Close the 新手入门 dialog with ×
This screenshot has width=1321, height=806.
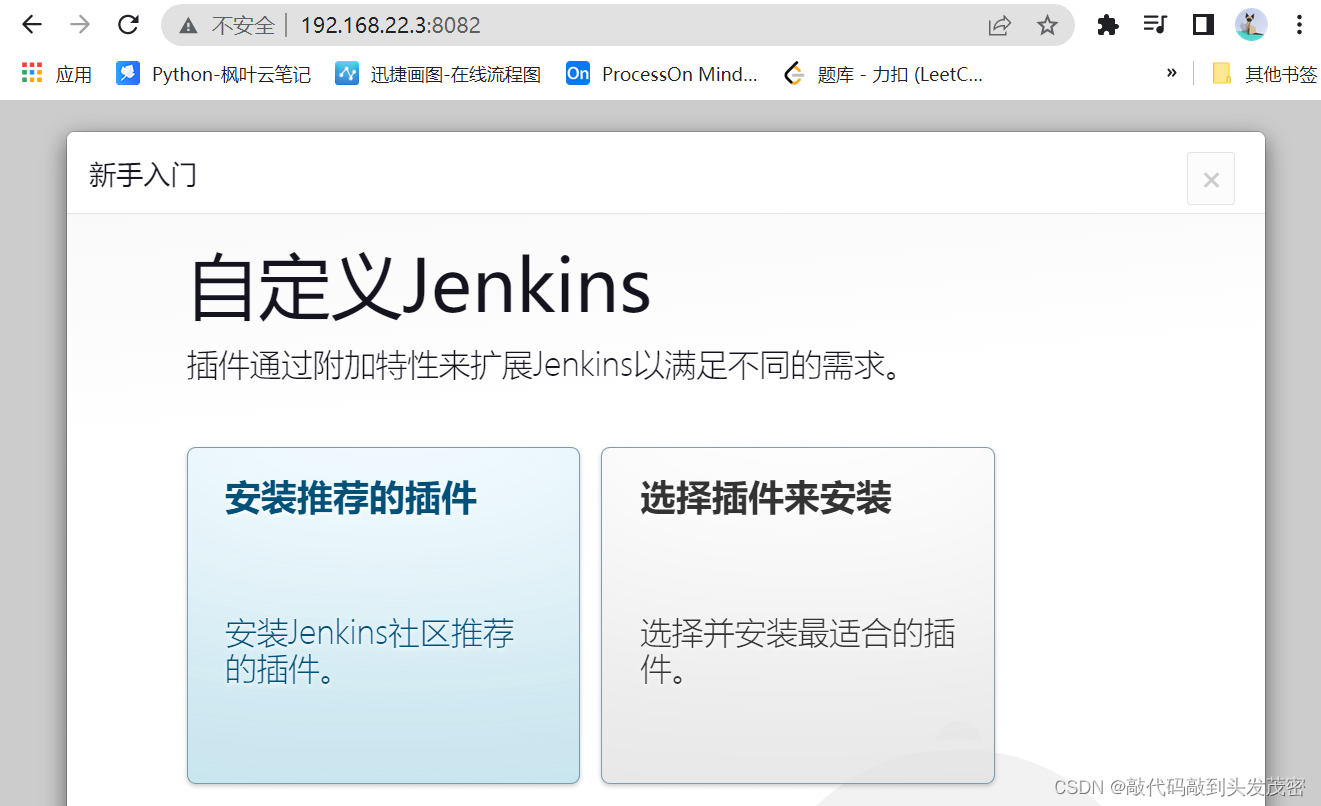(1211, 179)
